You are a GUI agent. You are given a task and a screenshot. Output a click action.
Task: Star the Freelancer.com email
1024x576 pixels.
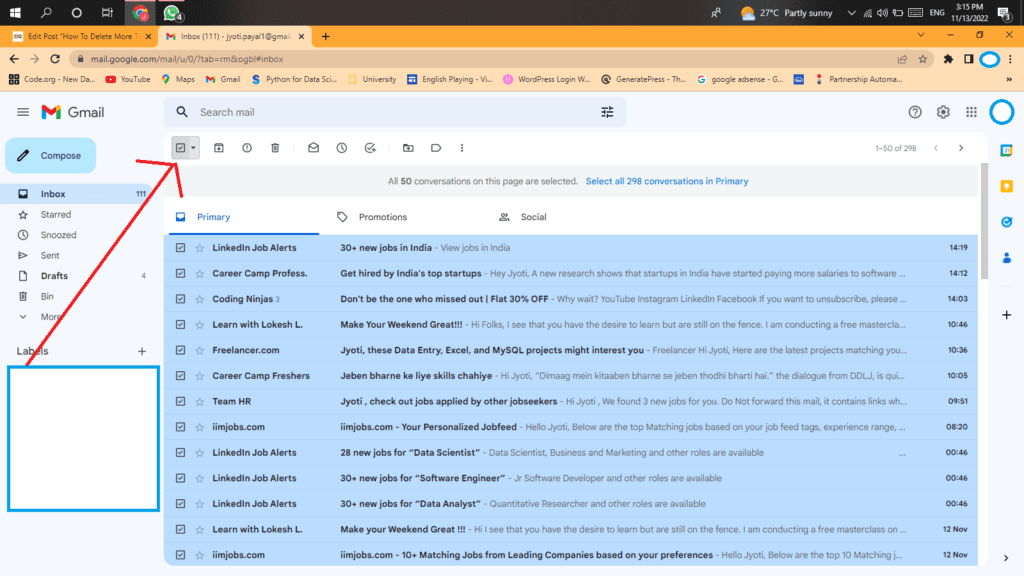point(200,351)
